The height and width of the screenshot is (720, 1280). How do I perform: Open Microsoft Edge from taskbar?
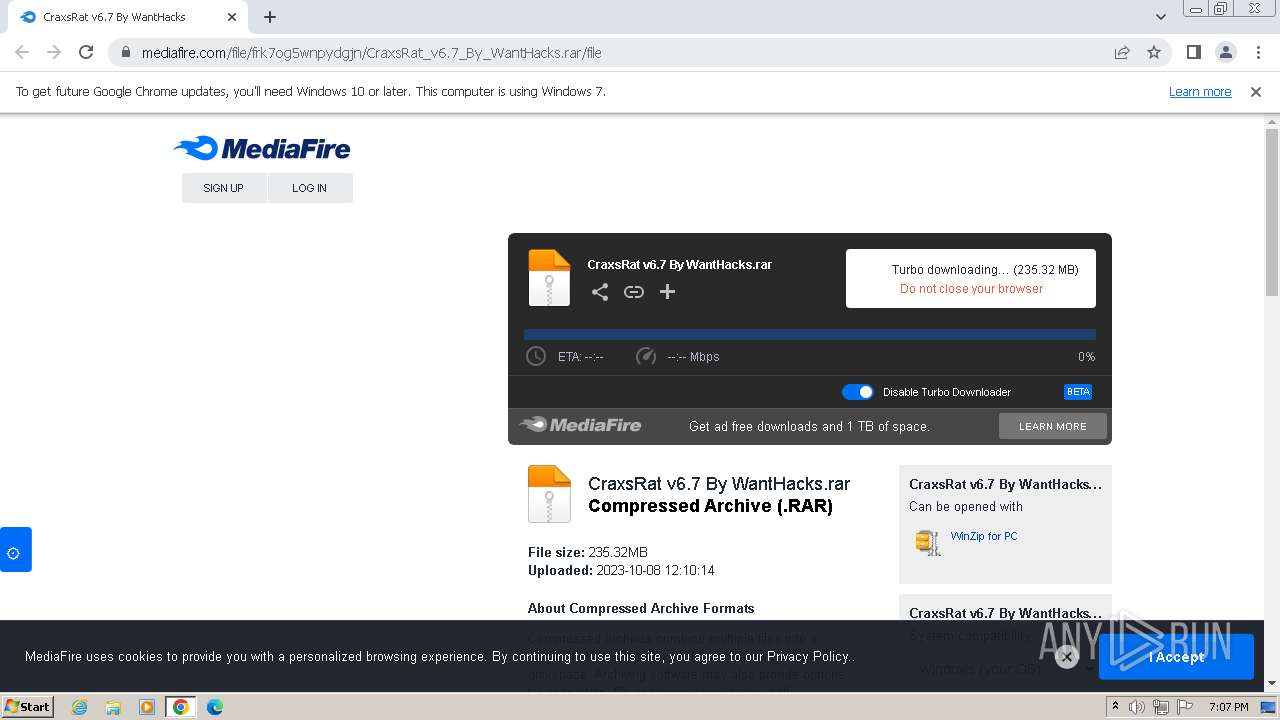tap(214, 707)
